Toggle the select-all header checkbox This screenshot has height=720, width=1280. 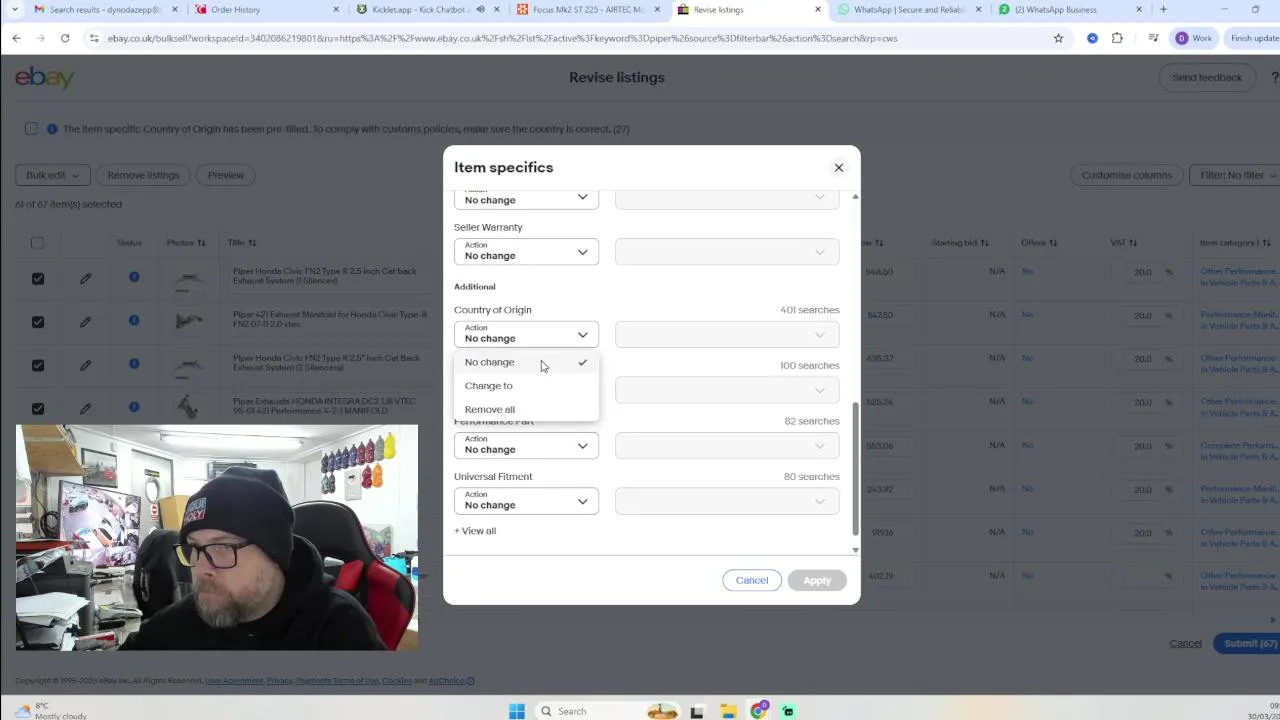[37, 242]
